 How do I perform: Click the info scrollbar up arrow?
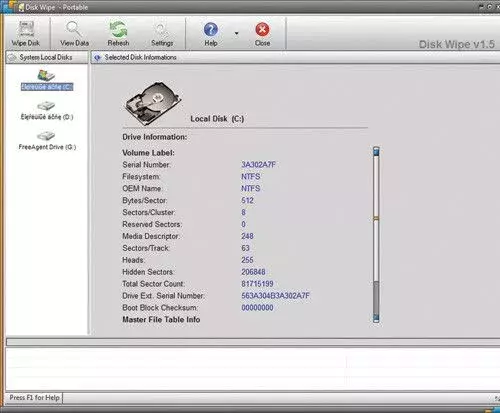click(376, 152)
